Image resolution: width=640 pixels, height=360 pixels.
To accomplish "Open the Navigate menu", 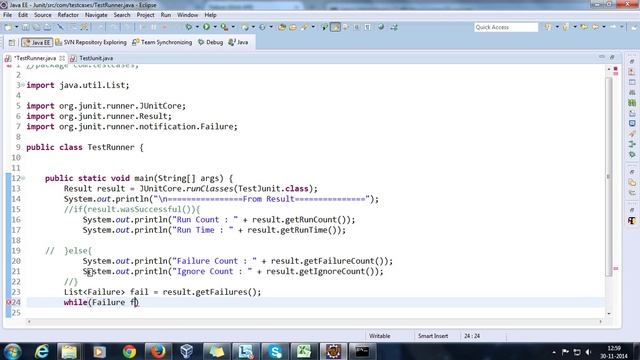I will tap(96, 15).
